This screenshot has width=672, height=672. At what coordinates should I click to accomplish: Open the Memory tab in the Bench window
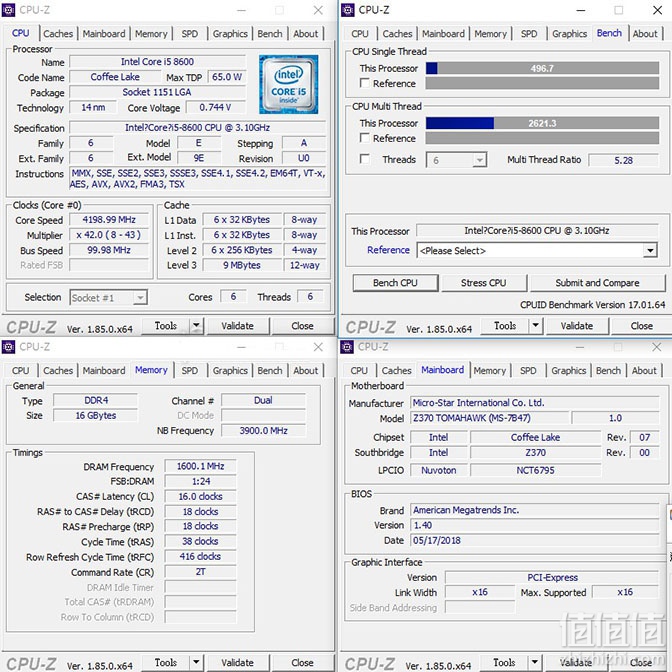pyautogui.click(x=490, y=33)
